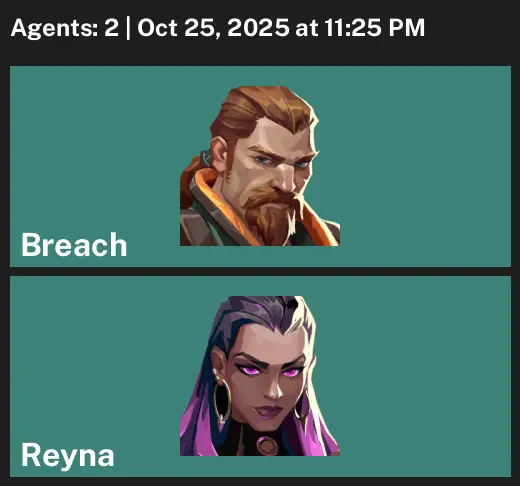Click the Breach agent portrait

click(x=260, y=166)
